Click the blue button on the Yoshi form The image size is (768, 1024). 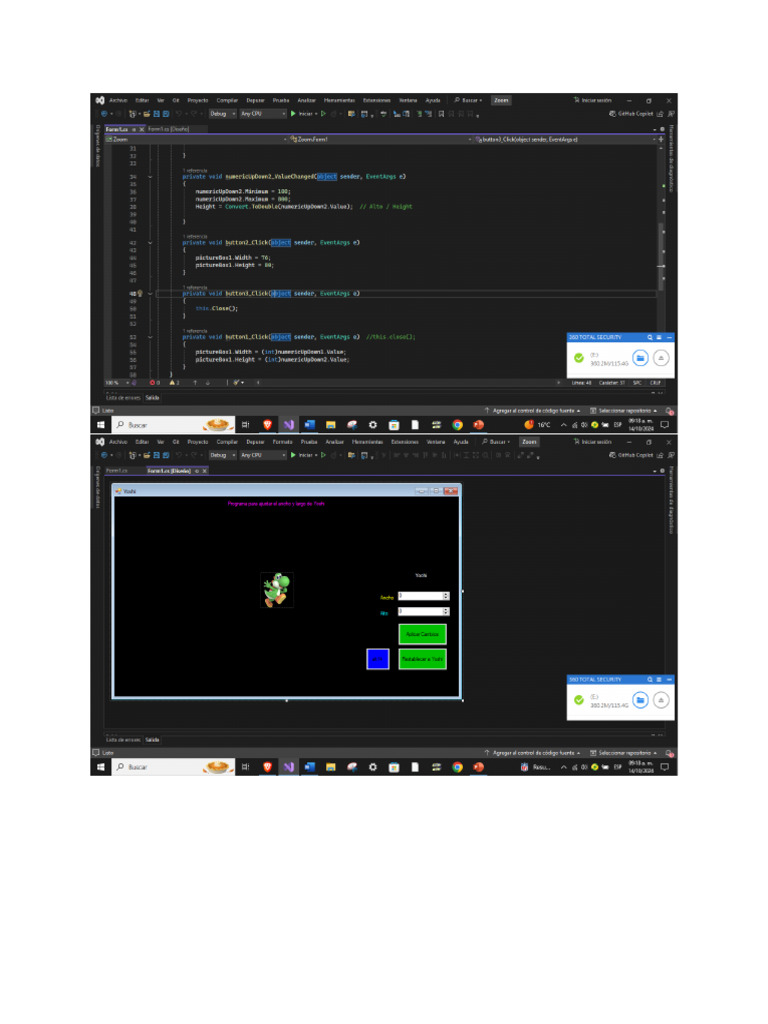click(378, 659)
